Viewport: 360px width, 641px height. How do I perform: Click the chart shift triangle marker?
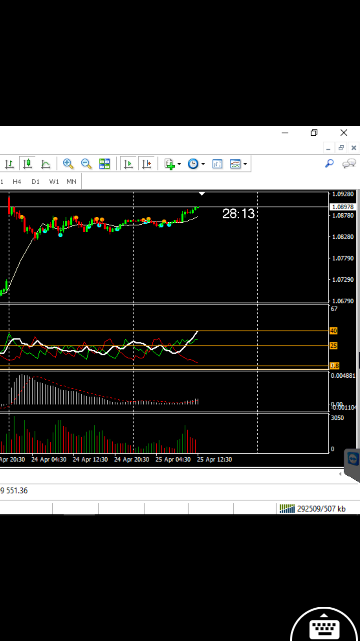tap(202, 193)
